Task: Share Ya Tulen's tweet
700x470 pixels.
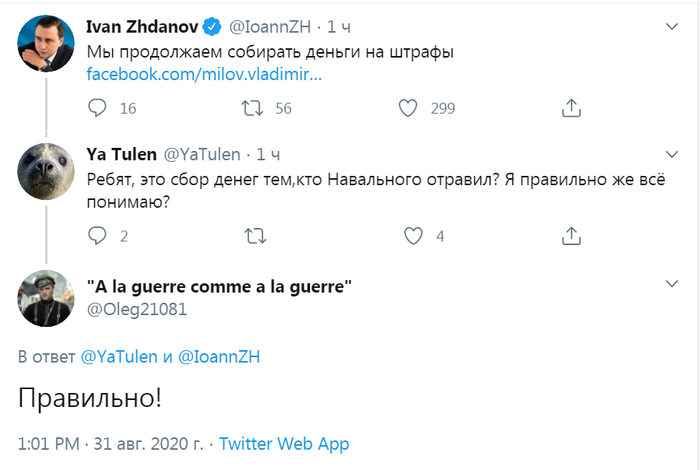Action: click(x=571, y=236)
